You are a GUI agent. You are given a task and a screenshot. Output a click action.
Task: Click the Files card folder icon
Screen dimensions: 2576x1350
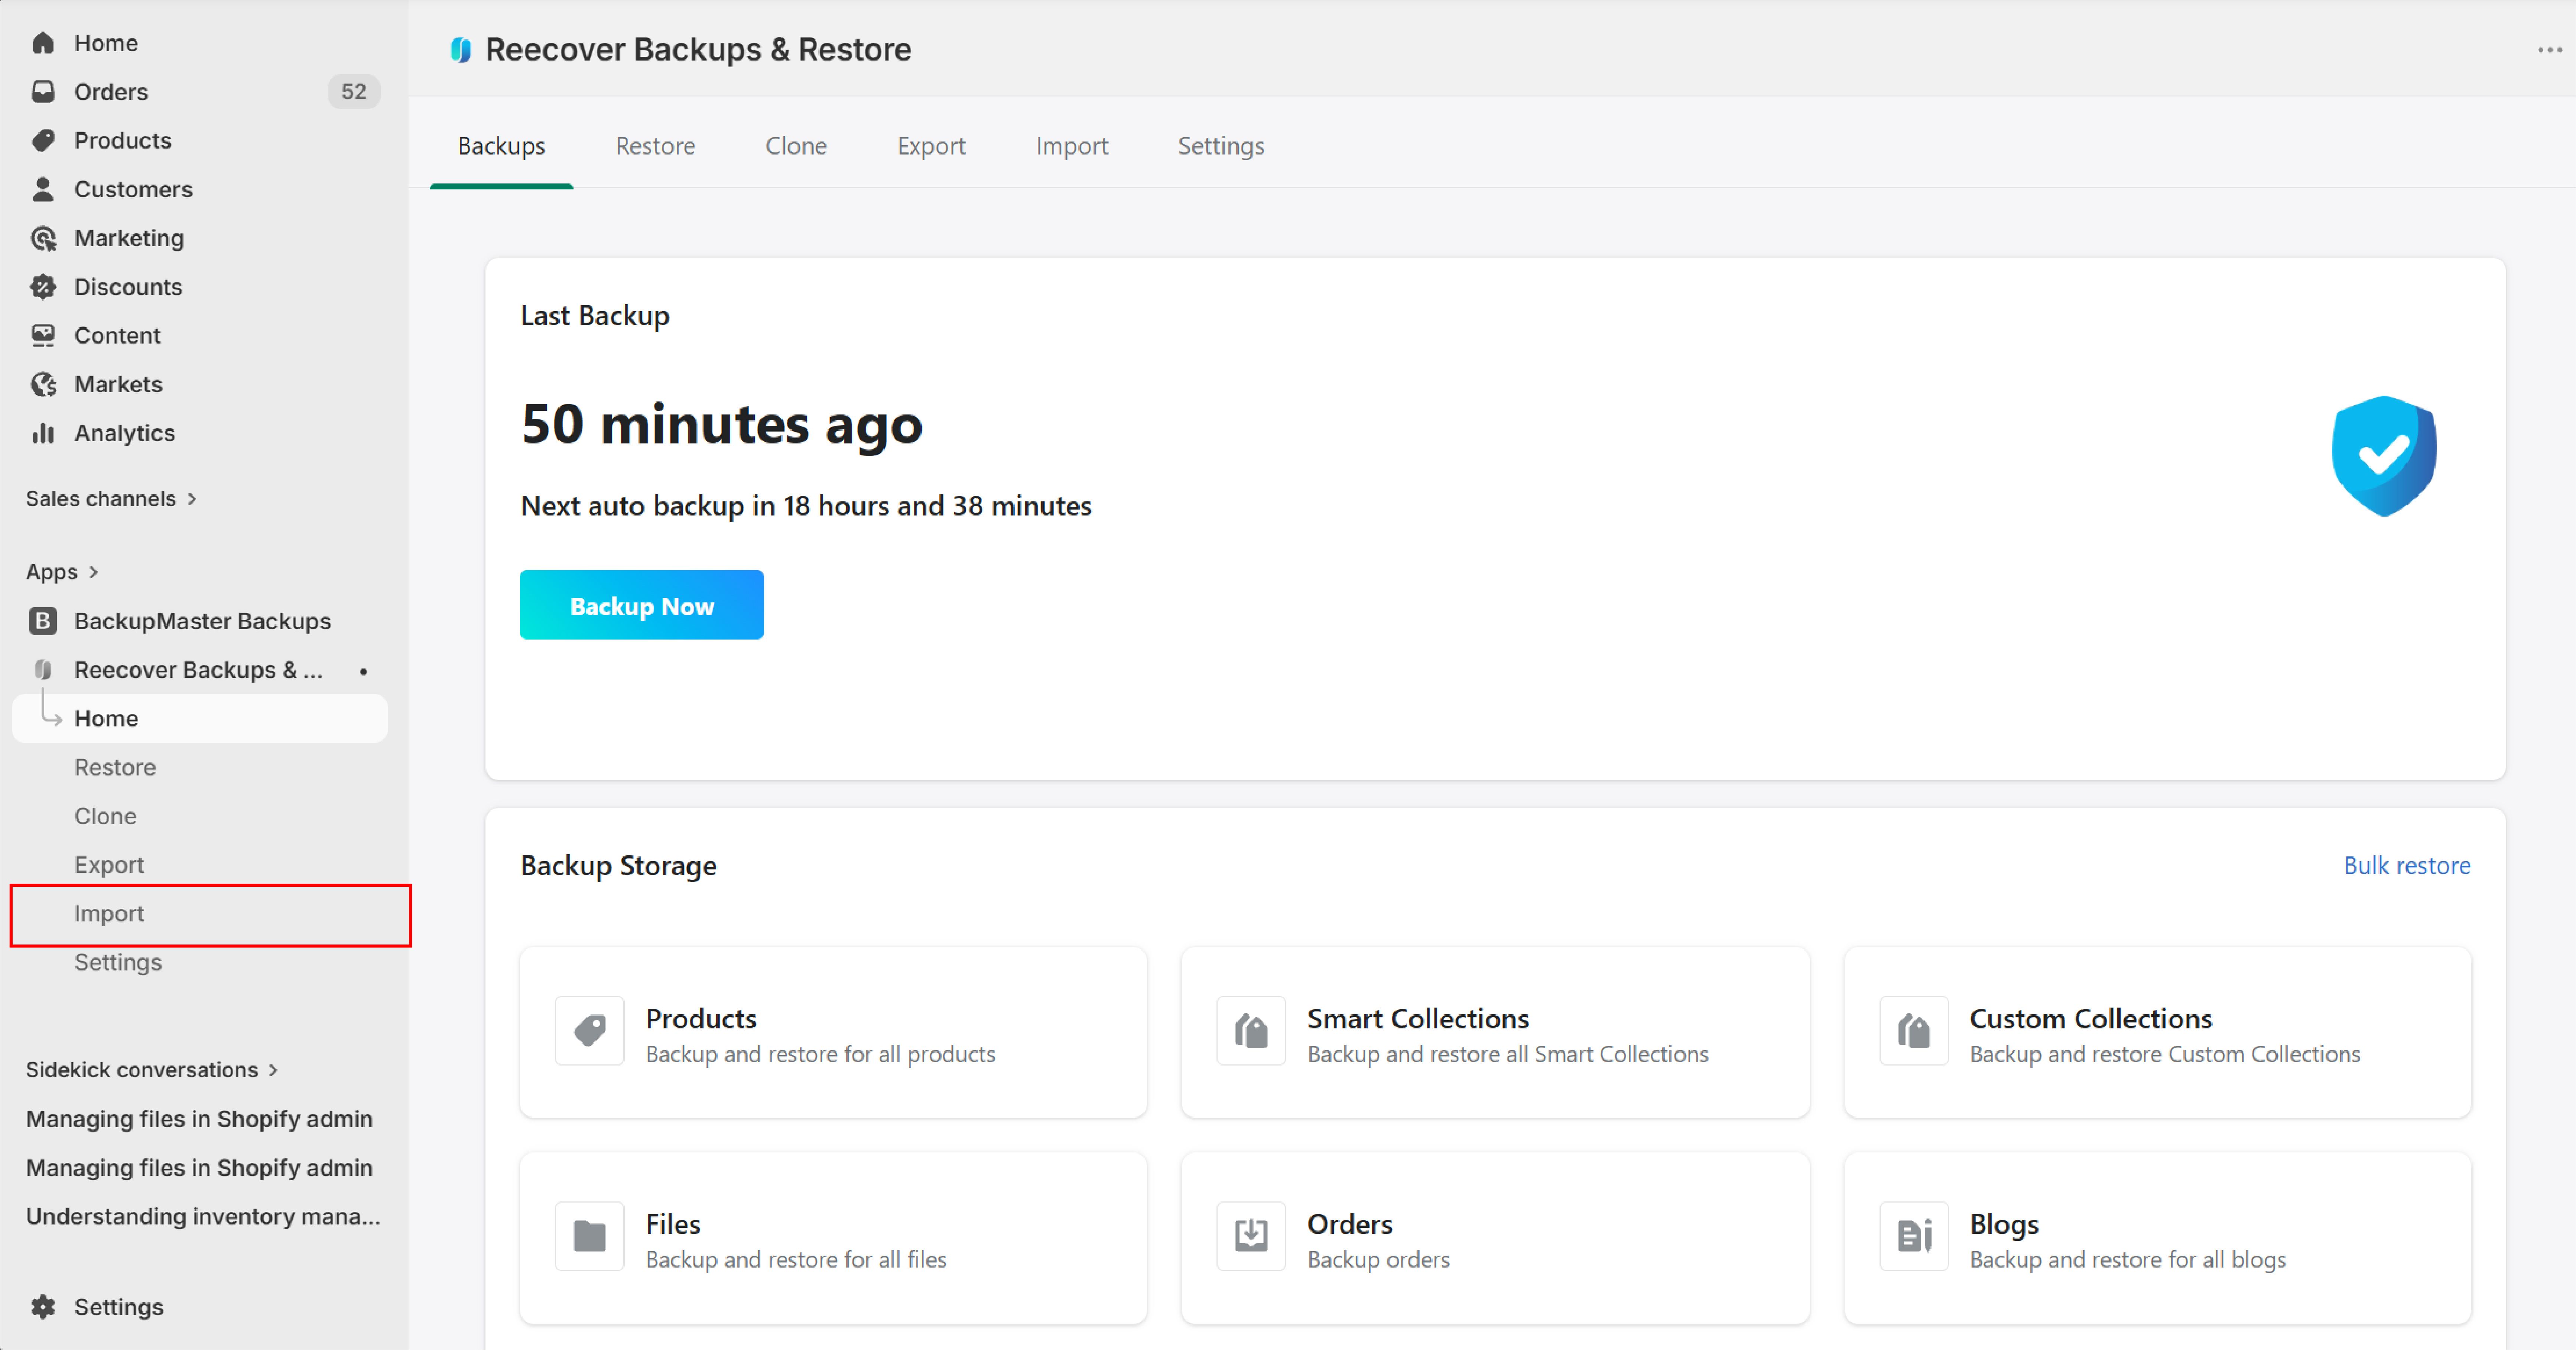click(590, 1236)
